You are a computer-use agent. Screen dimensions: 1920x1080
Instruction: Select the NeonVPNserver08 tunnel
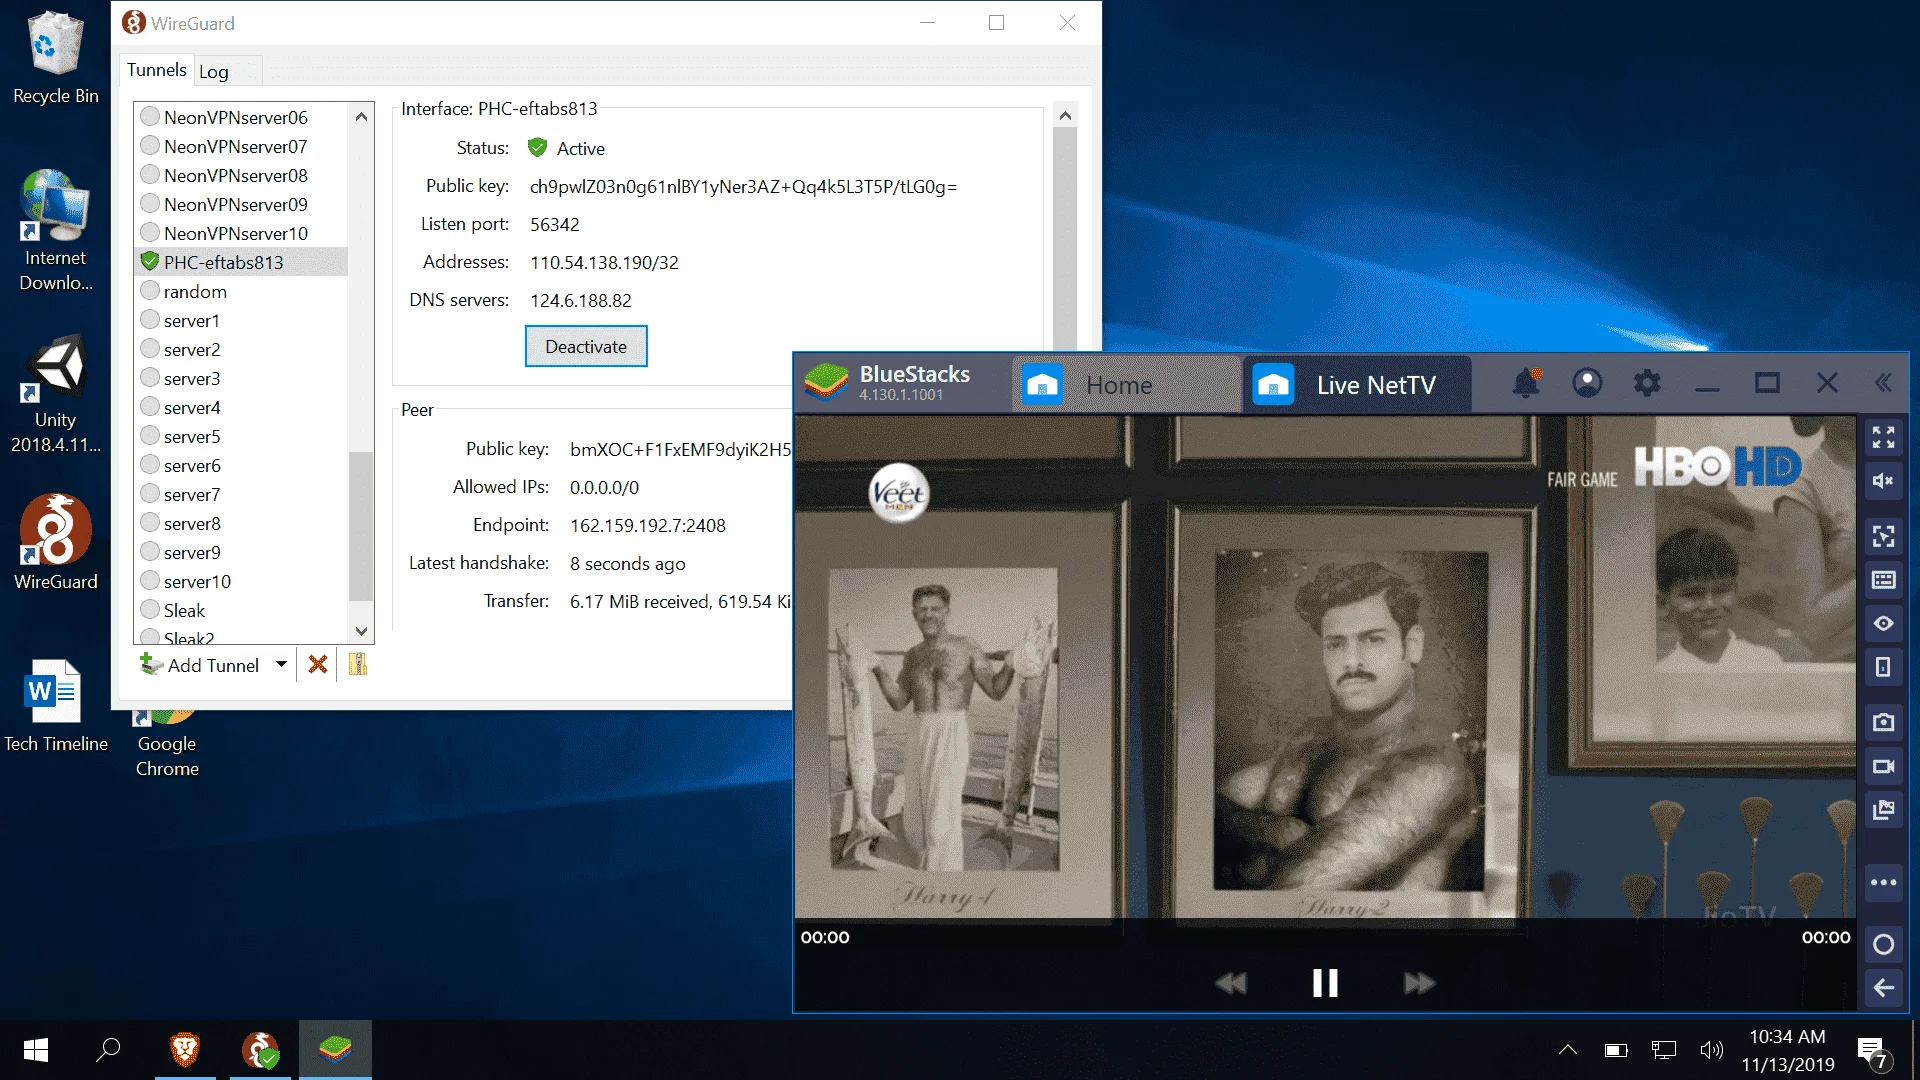(x=241, y=176)
